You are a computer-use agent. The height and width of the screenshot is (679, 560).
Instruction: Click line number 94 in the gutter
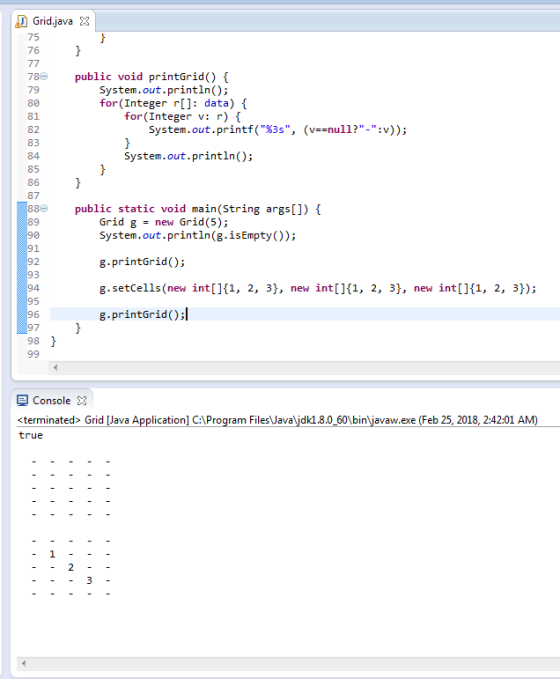33,288
